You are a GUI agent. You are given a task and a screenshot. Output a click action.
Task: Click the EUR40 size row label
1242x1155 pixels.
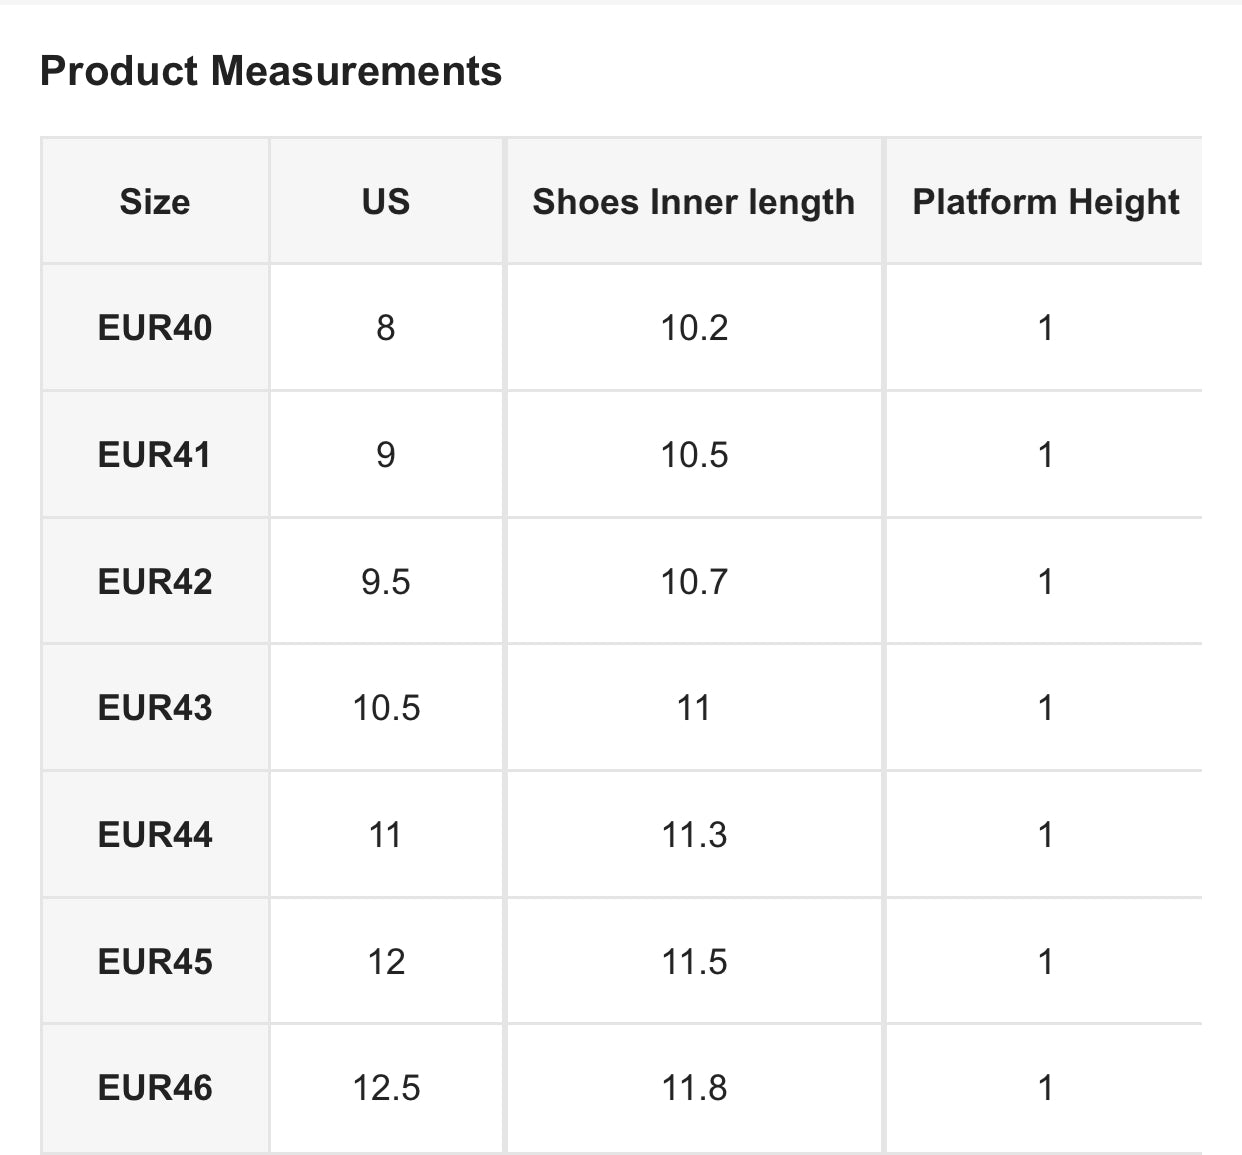[155, 328]
